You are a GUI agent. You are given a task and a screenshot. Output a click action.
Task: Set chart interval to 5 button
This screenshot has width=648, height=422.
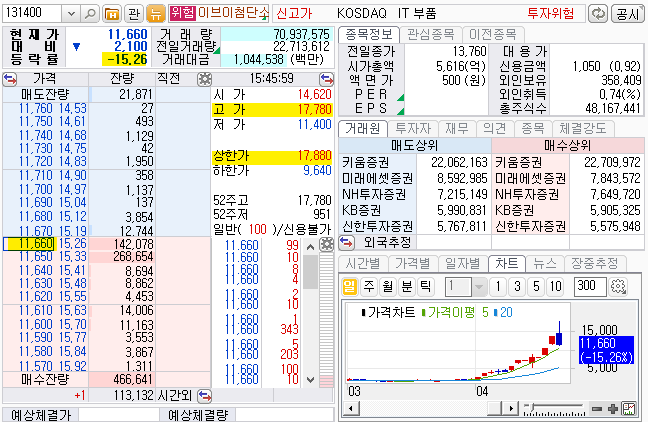click(x=536, y=286)
